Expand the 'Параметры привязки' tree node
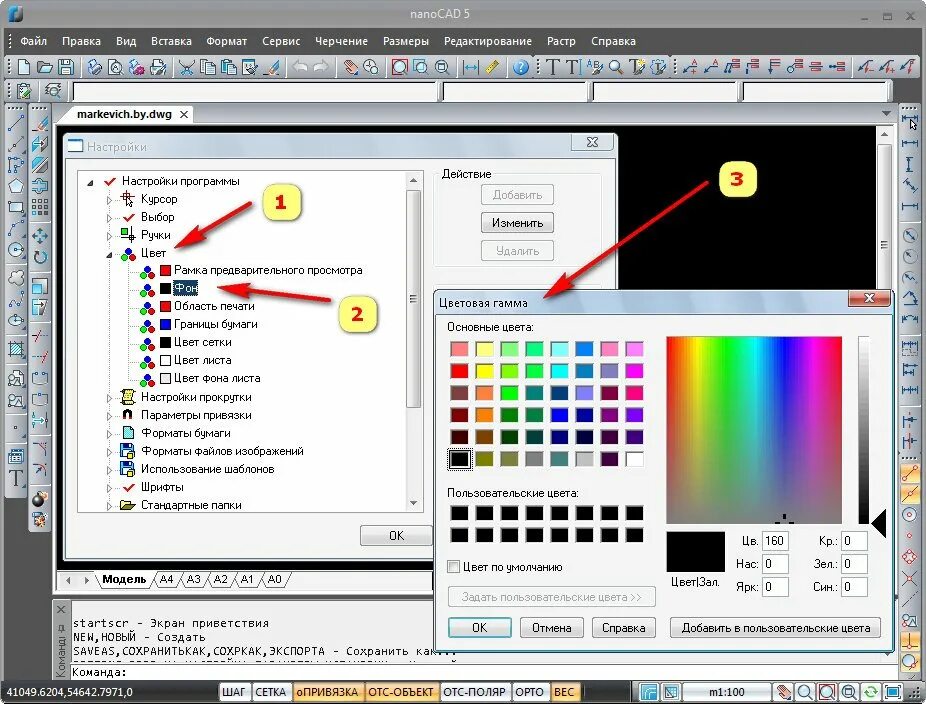 (109, 416)
